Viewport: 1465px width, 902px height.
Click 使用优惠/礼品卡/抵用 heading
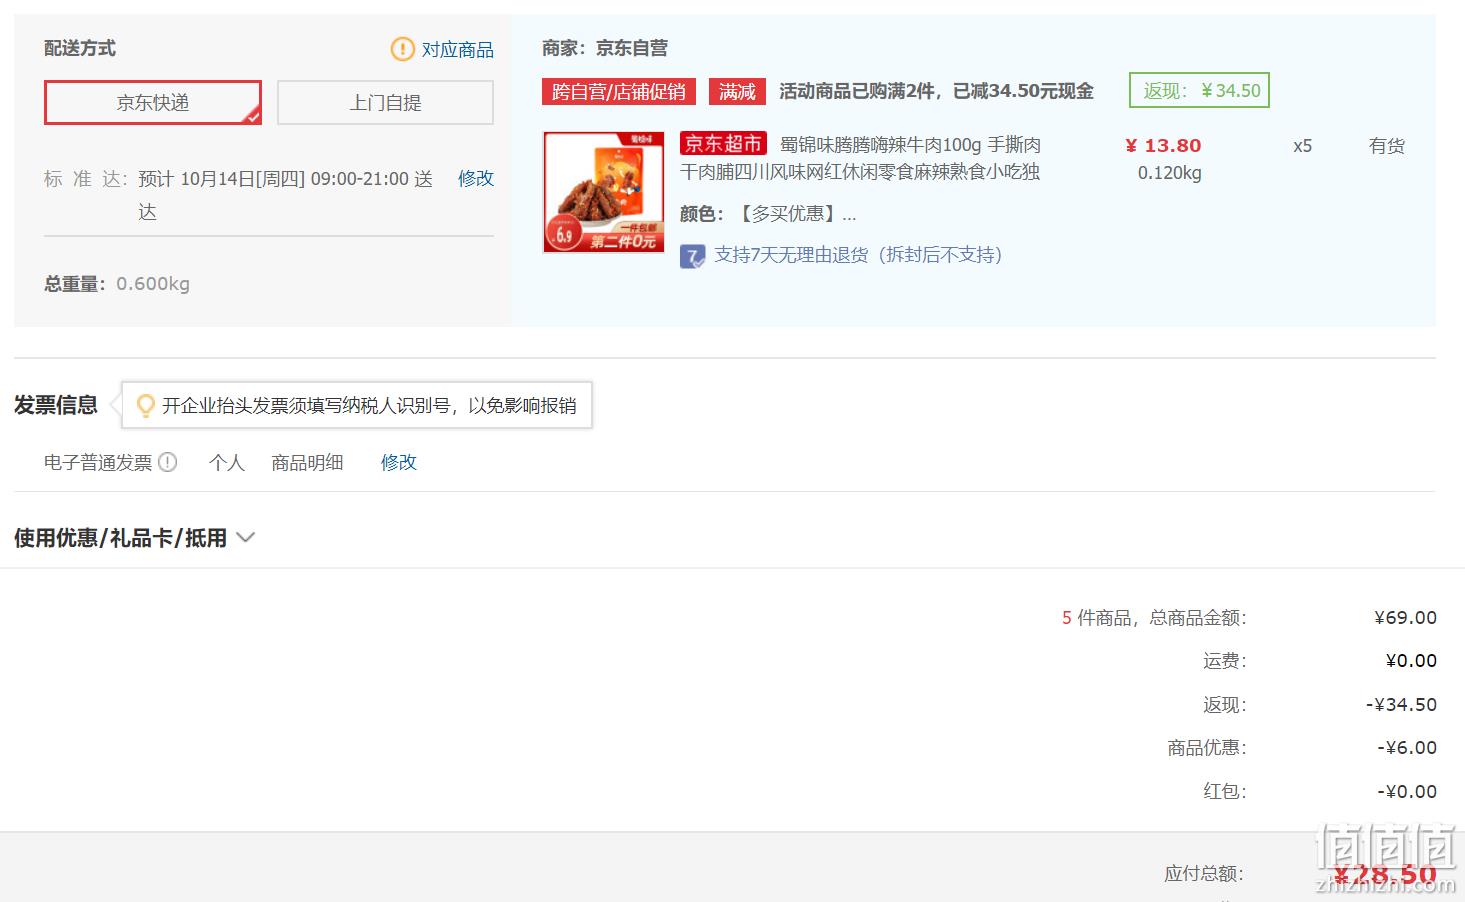(120, 538)
